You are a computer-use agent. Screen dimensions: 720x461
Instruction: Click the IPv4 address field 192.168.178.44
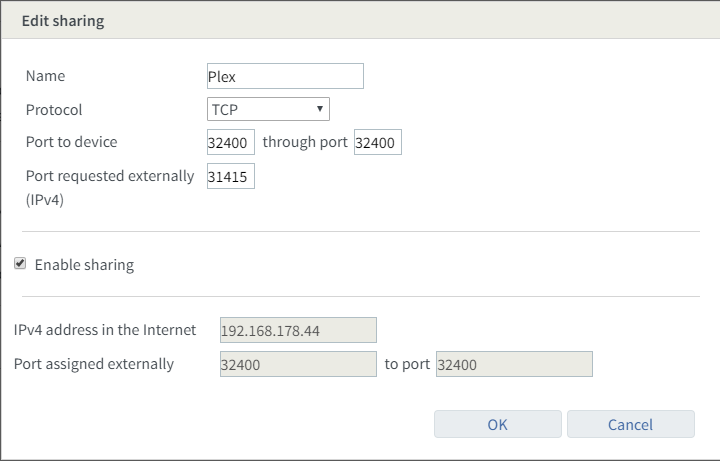pos(297,330)
